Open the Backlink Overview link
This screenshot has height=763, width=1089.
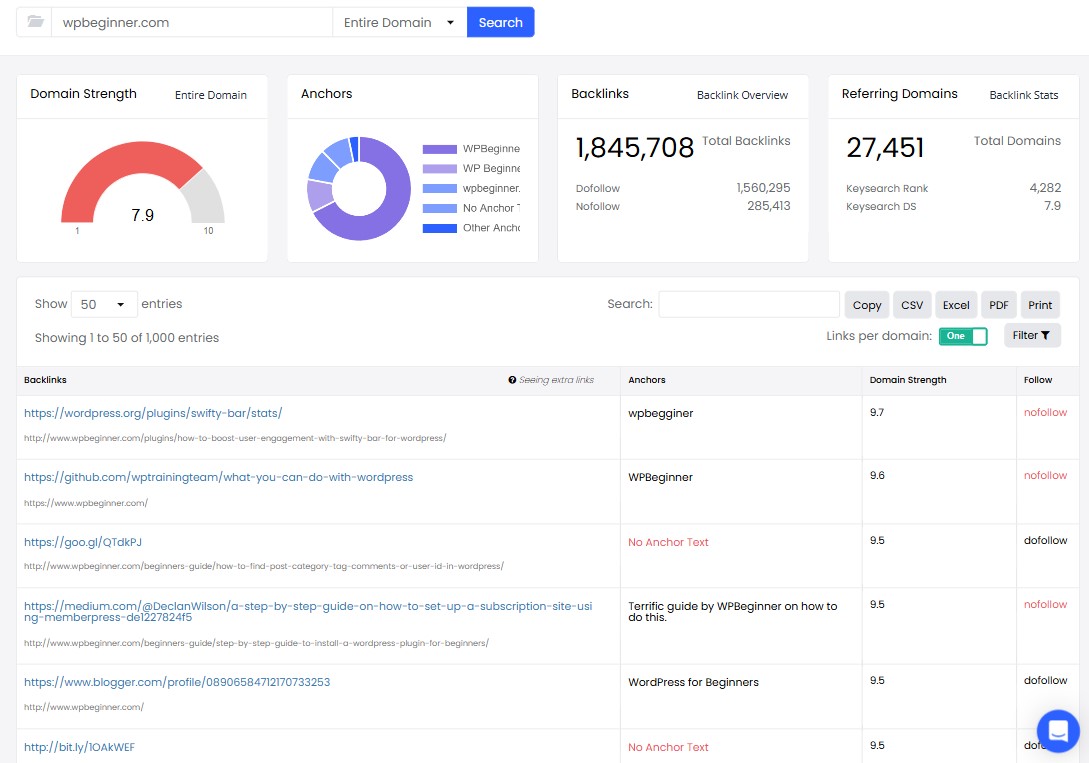(x=742, y=95)
